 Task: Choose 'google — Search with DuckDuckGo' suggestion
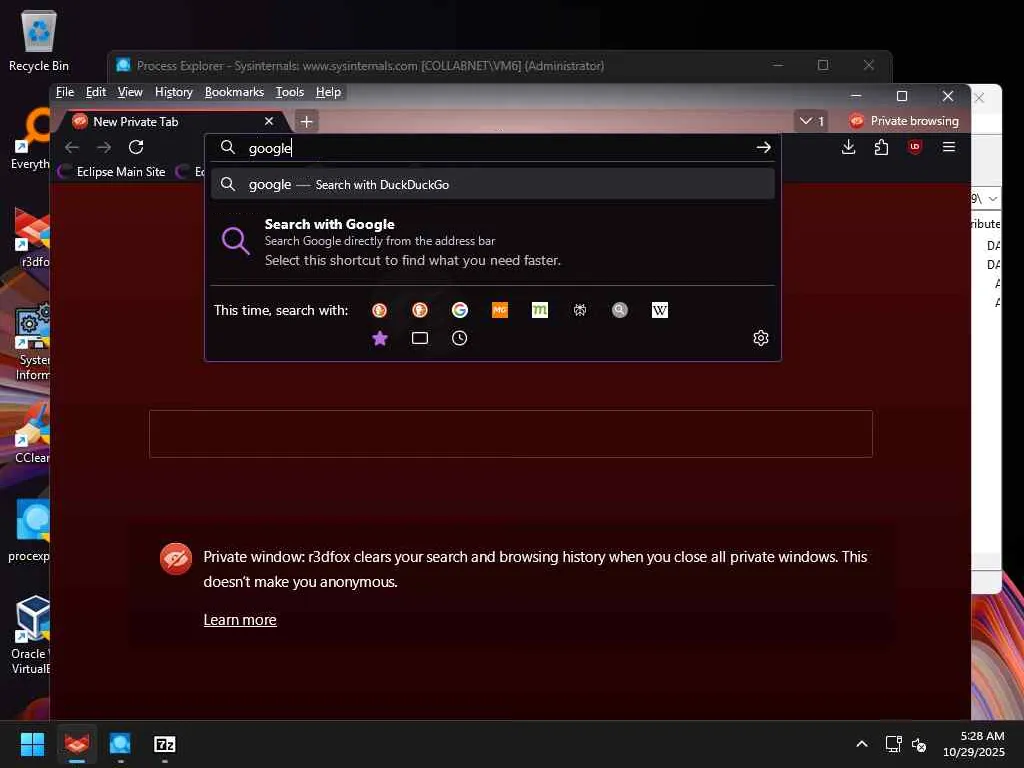point(492,184)
